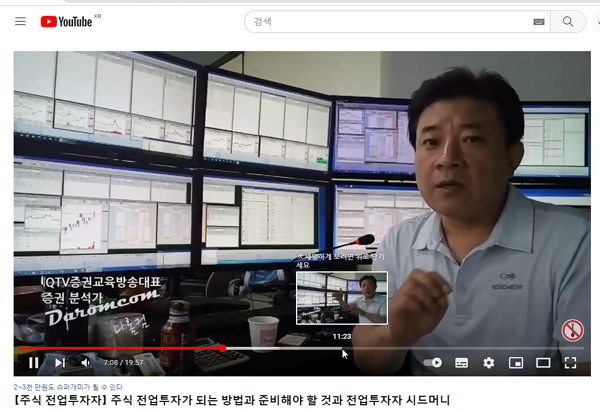Screen dimensions: 600x411
Task: Toggle subtitles/closed captions
Action: (461, 362)
